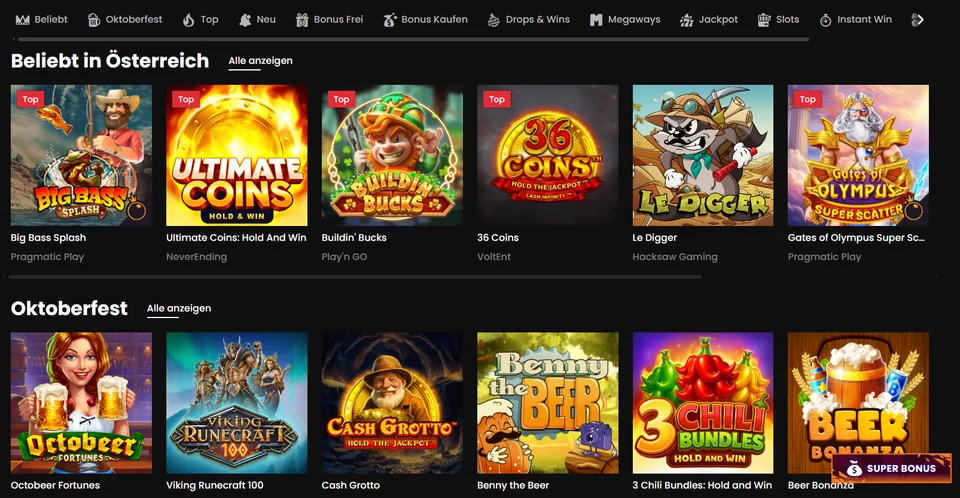Open the Beliebt category tab

pos(42,20)
